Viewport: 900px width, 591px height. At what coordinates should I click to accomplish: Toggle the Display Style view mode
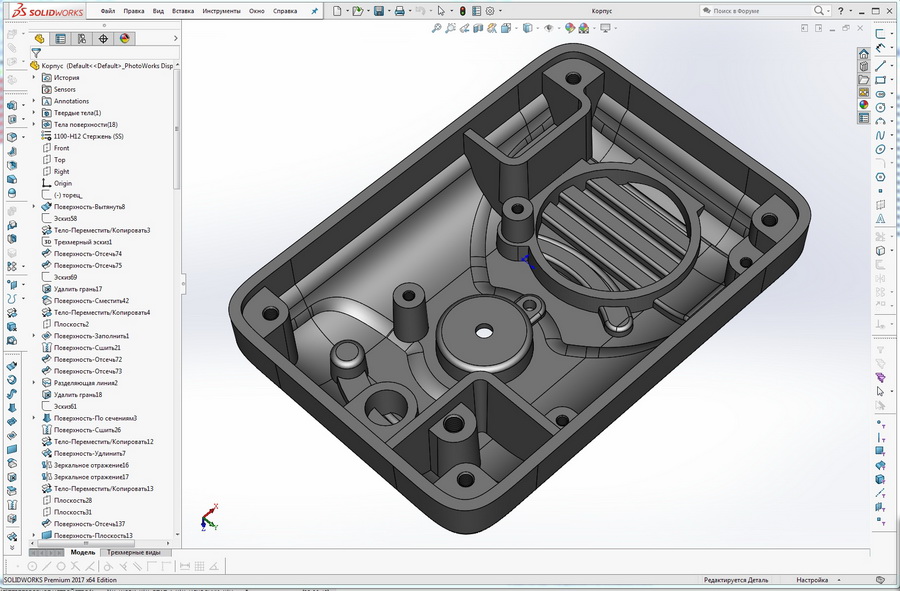pyautogui.click(x=527, y=28)
